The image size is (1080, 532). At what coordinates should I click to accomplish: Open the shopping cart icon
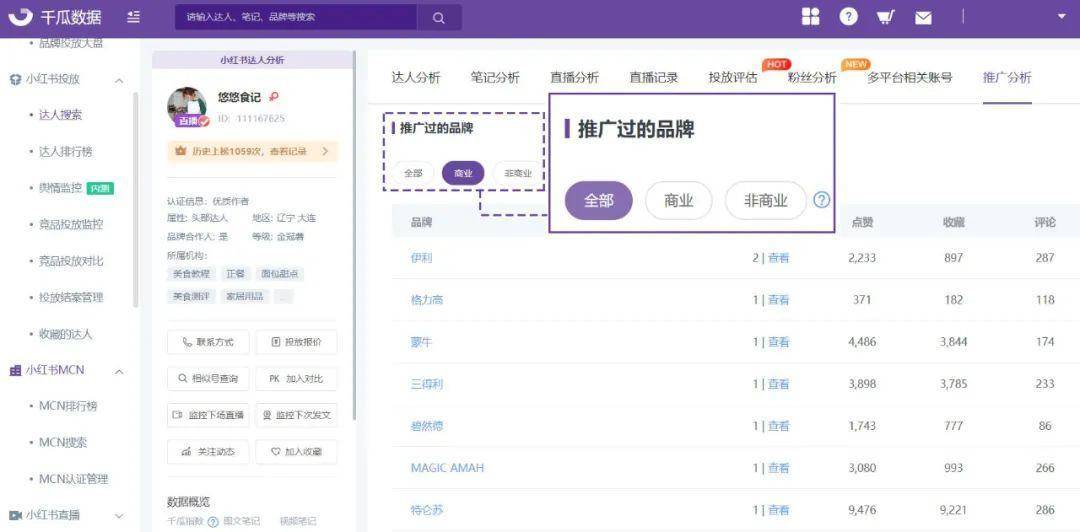tap(886, 18)
